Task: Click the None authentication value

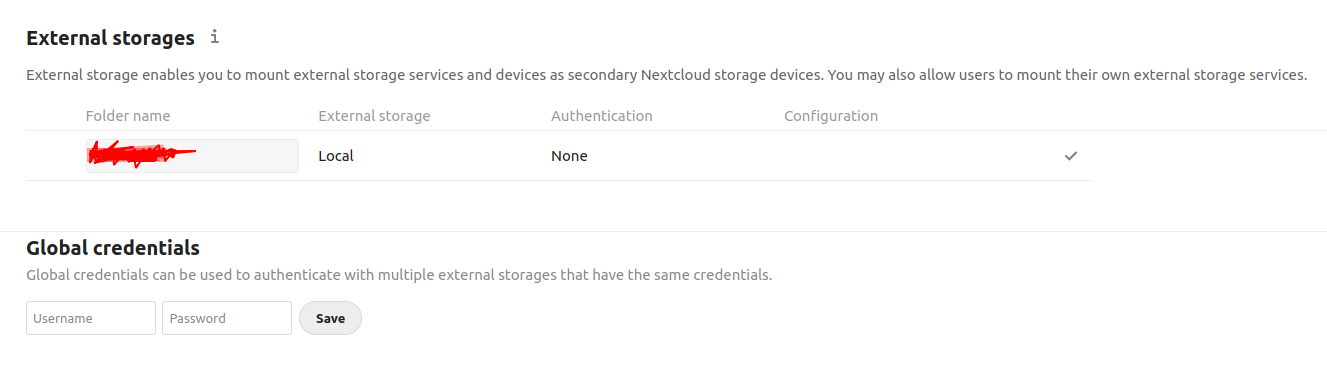Action: tap(569, 156)
